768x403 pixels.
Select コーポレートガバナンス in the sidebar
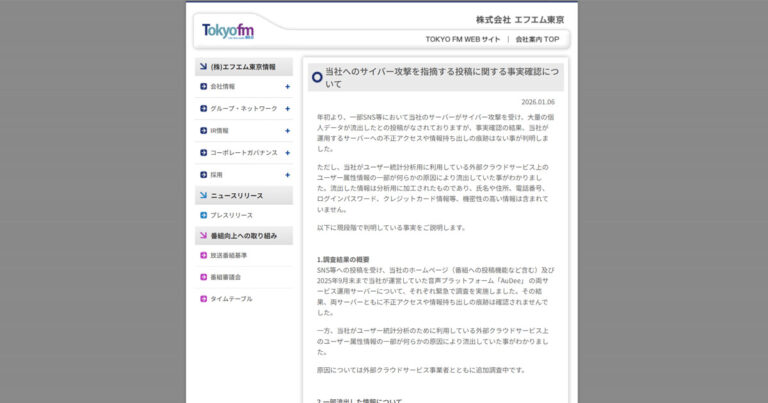[243, 153]
